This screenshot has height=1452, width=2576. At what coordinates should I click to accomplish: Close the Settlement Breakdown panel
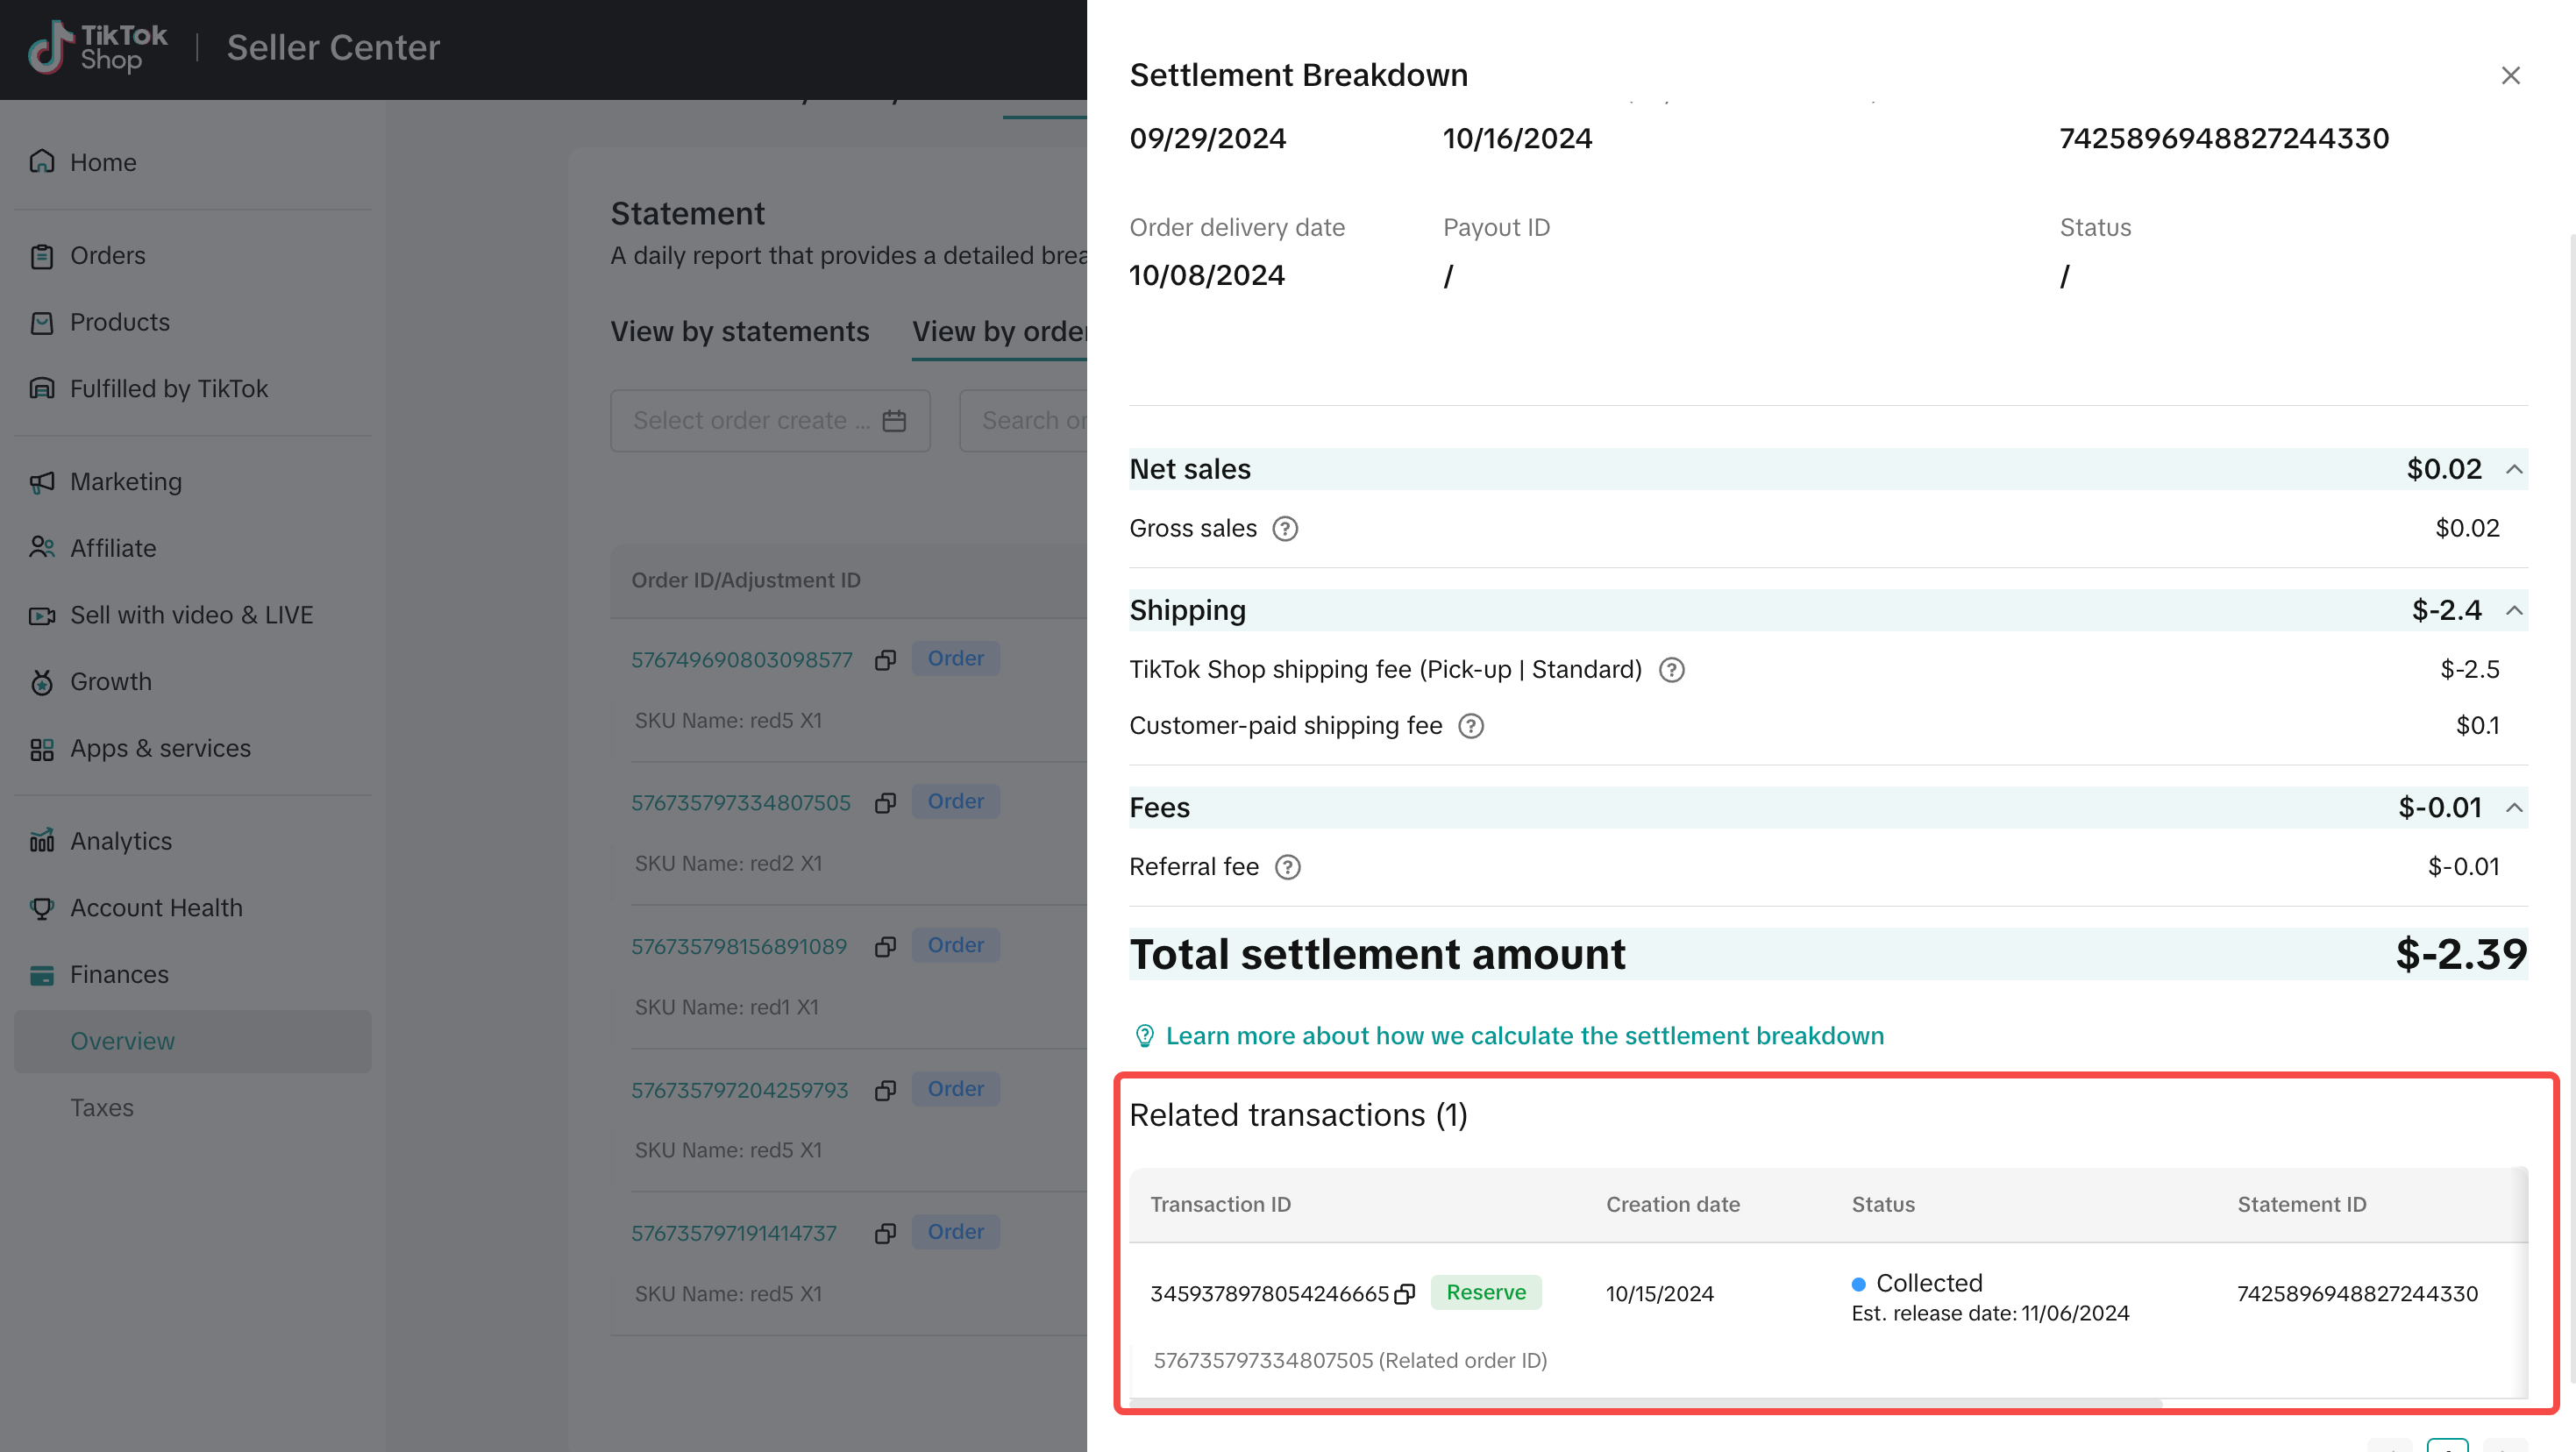2510,76
